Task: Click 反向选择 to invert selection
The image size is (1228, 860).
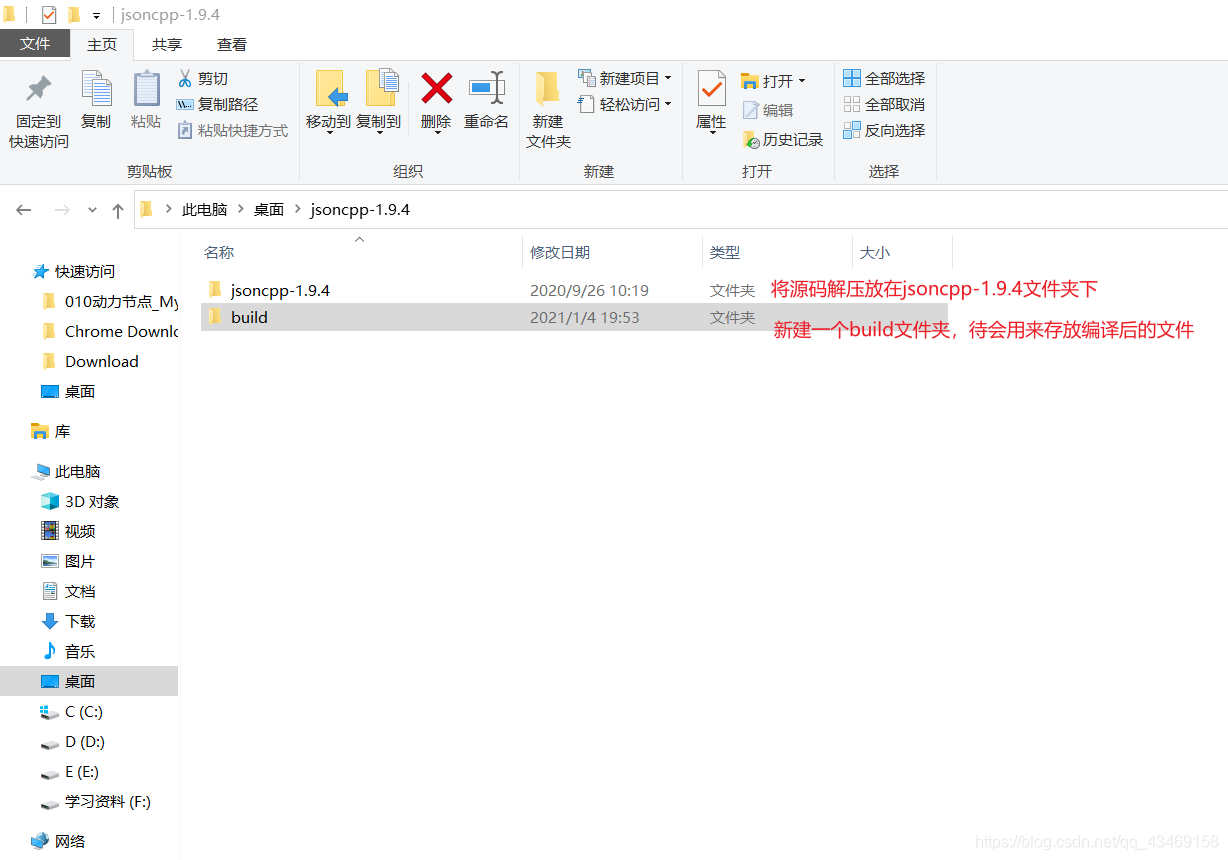Action: [884, 129]
